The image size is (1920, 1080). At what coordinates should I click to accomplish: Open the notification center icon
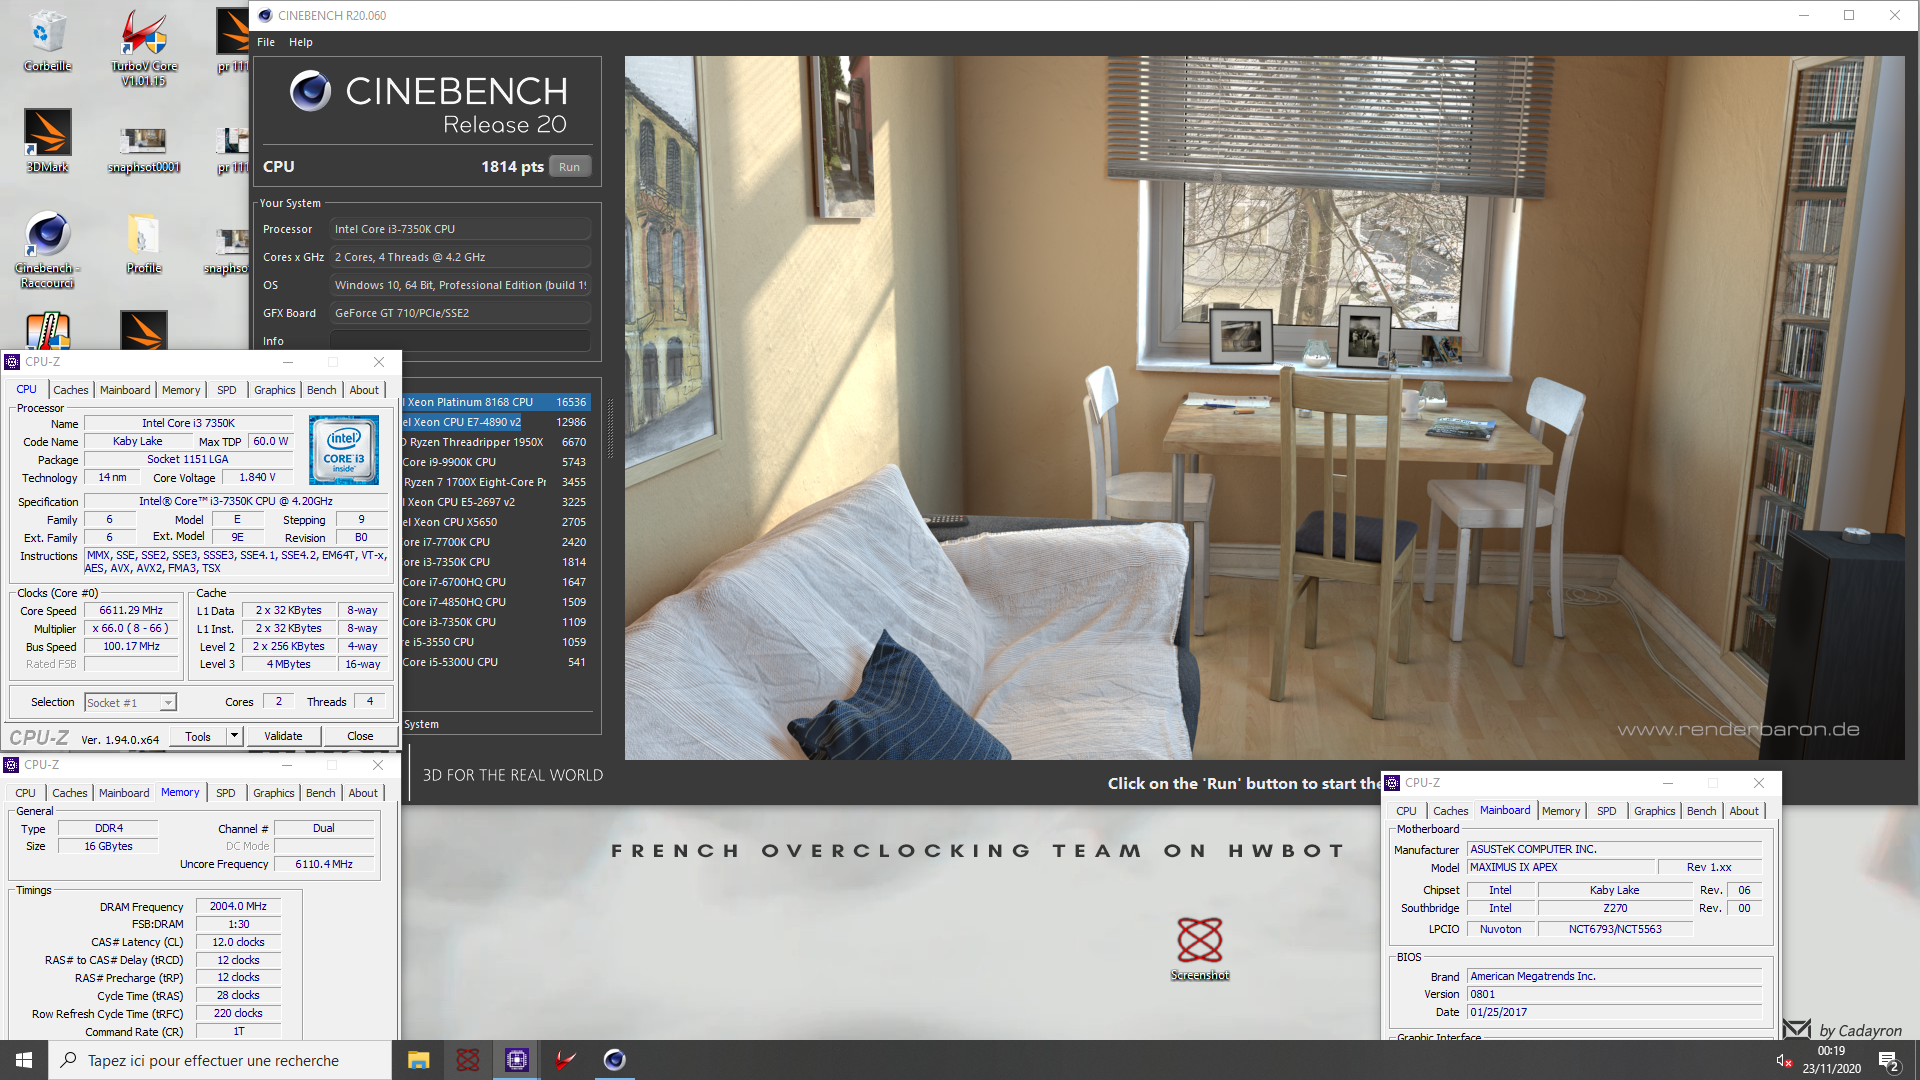[1888, 1061]
